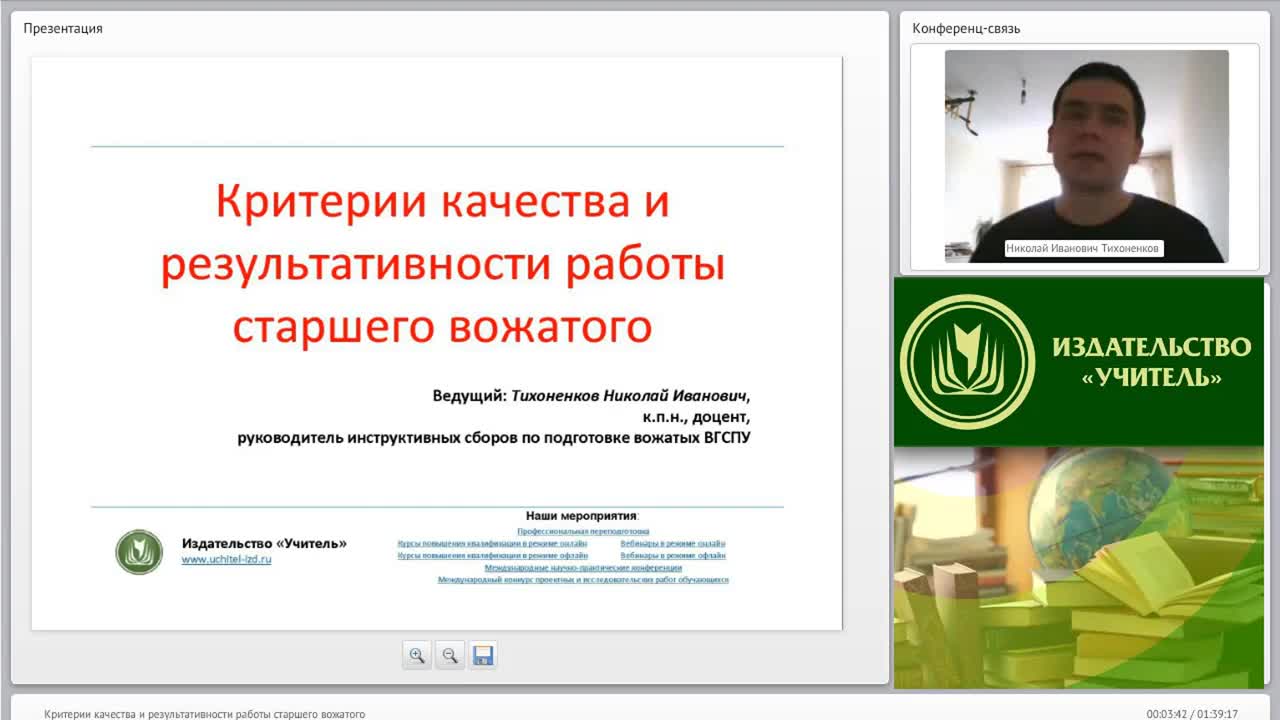
Task: Open the www.uchitel-izd.ru link
Action: pos(226,560)
